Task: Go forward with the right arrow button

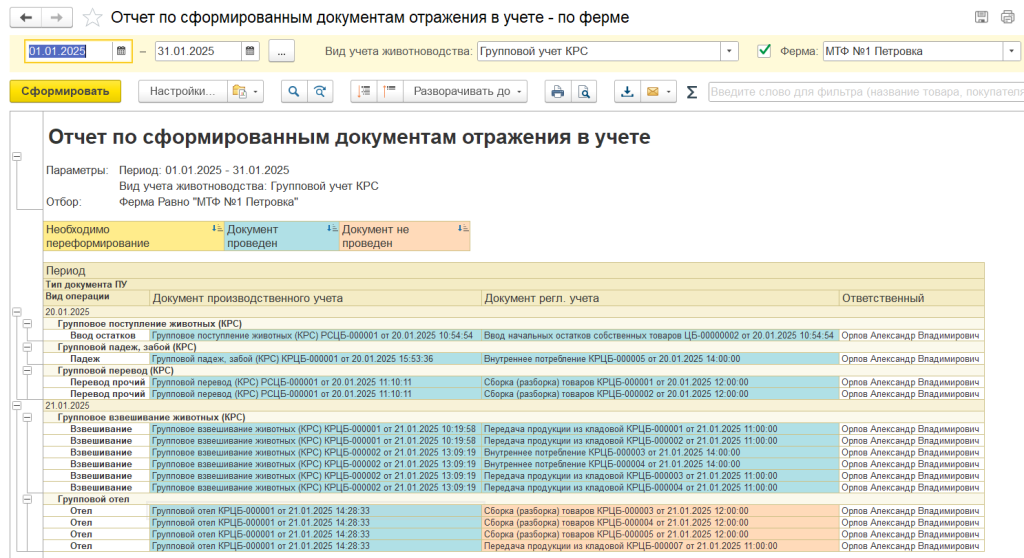Action: 57,18
